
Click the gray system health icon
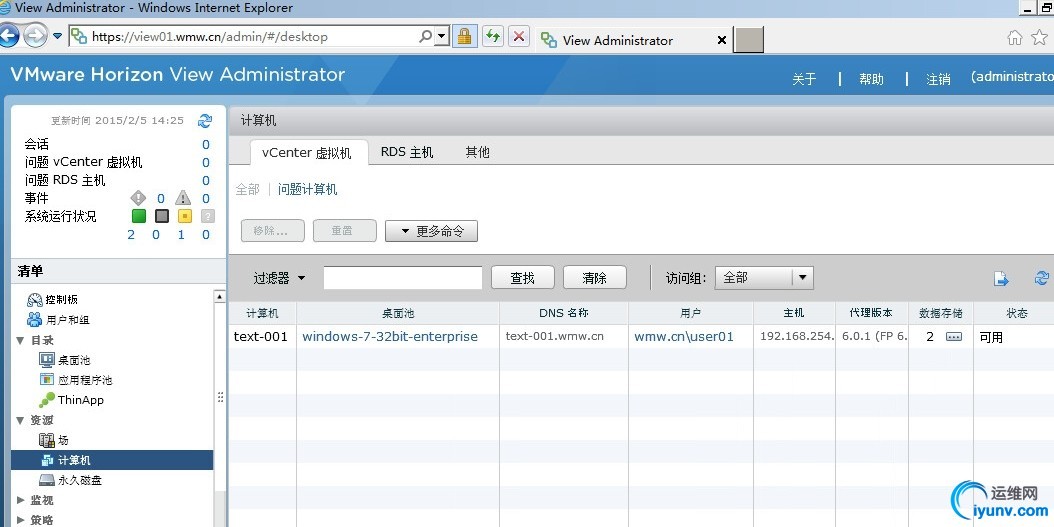pyautogui.click(x=161, y=216)
